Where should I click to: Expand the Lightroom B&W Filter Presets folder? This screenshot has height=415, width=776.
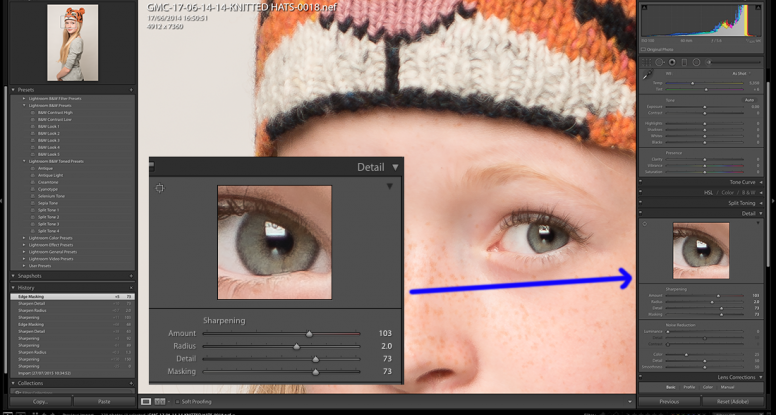(24, 98)
